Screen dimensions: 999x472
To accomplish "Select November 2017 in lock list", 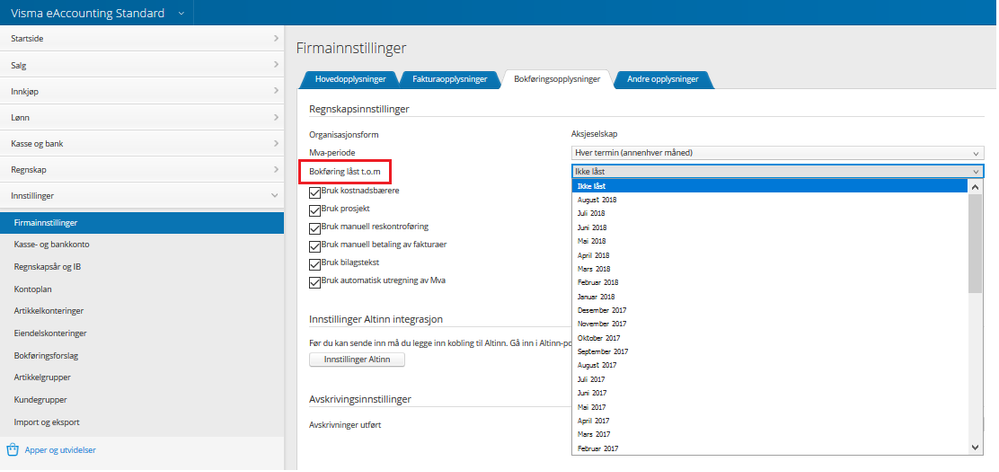I will click(x=770, y=324).
